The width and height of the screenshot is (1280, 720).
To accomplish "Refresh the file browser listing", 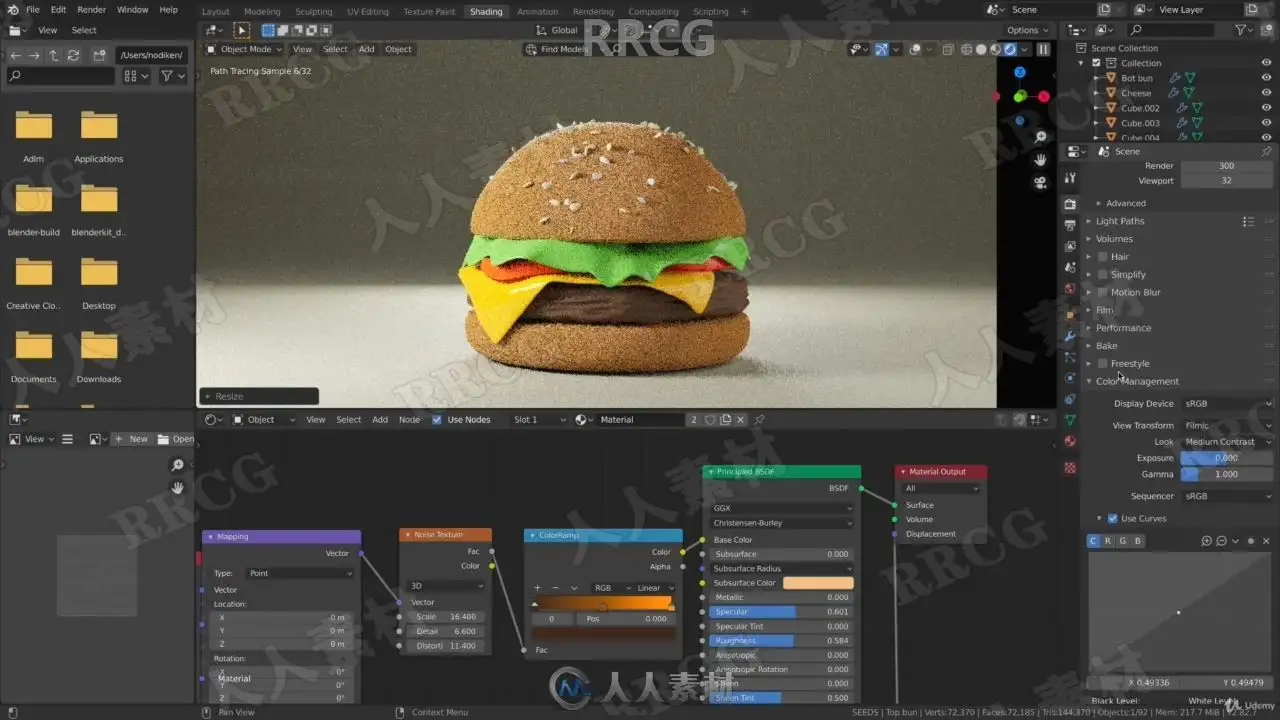I will (x=73, y=55).
